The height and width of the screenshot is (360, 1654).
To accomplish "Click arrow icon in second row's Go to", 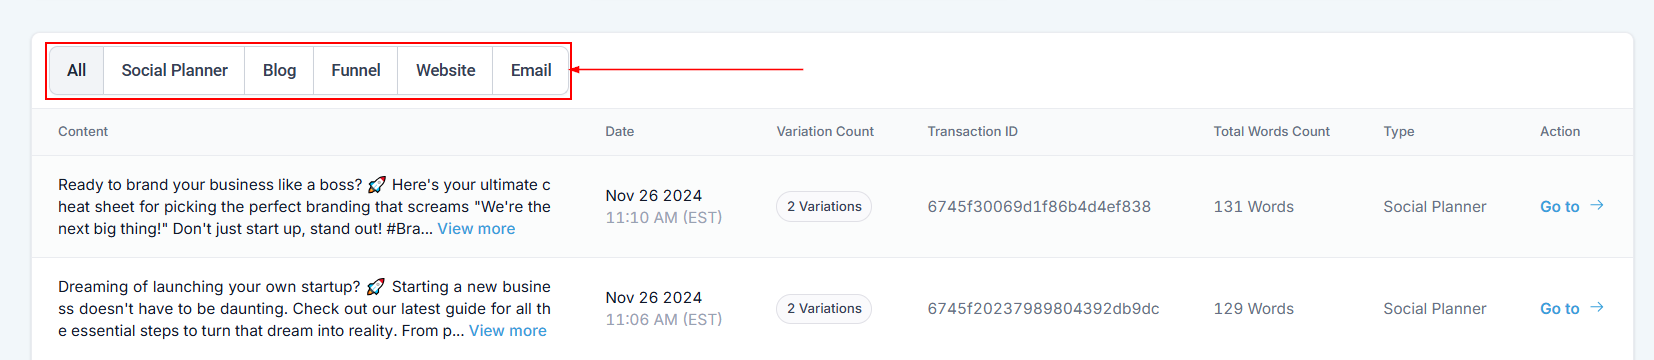I will click(x=1597, y=307).
